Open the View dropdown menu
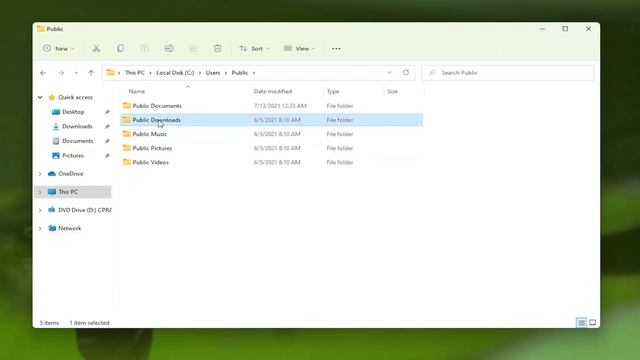The image size is (640, 360). click(299, 49)
